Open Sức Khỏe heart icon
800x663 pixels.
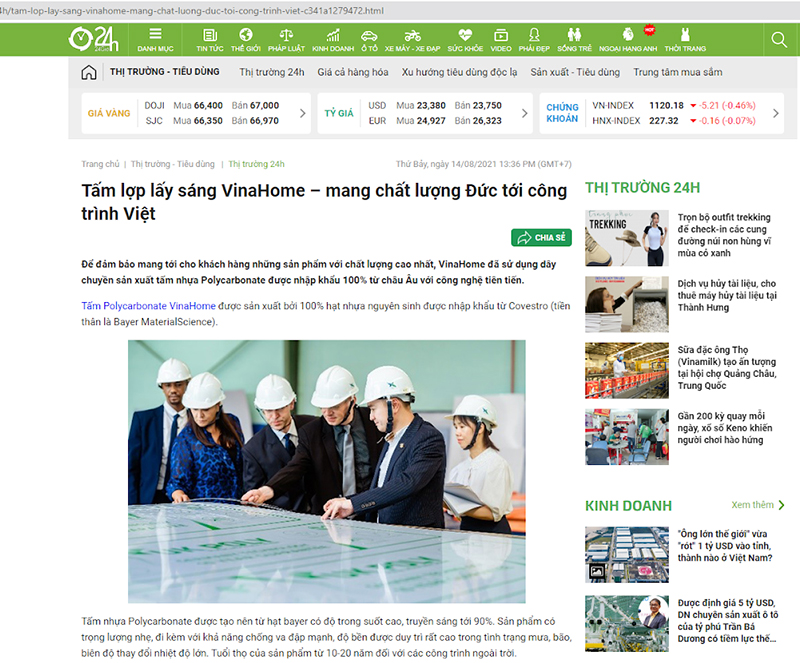click(x=465, y=39)
